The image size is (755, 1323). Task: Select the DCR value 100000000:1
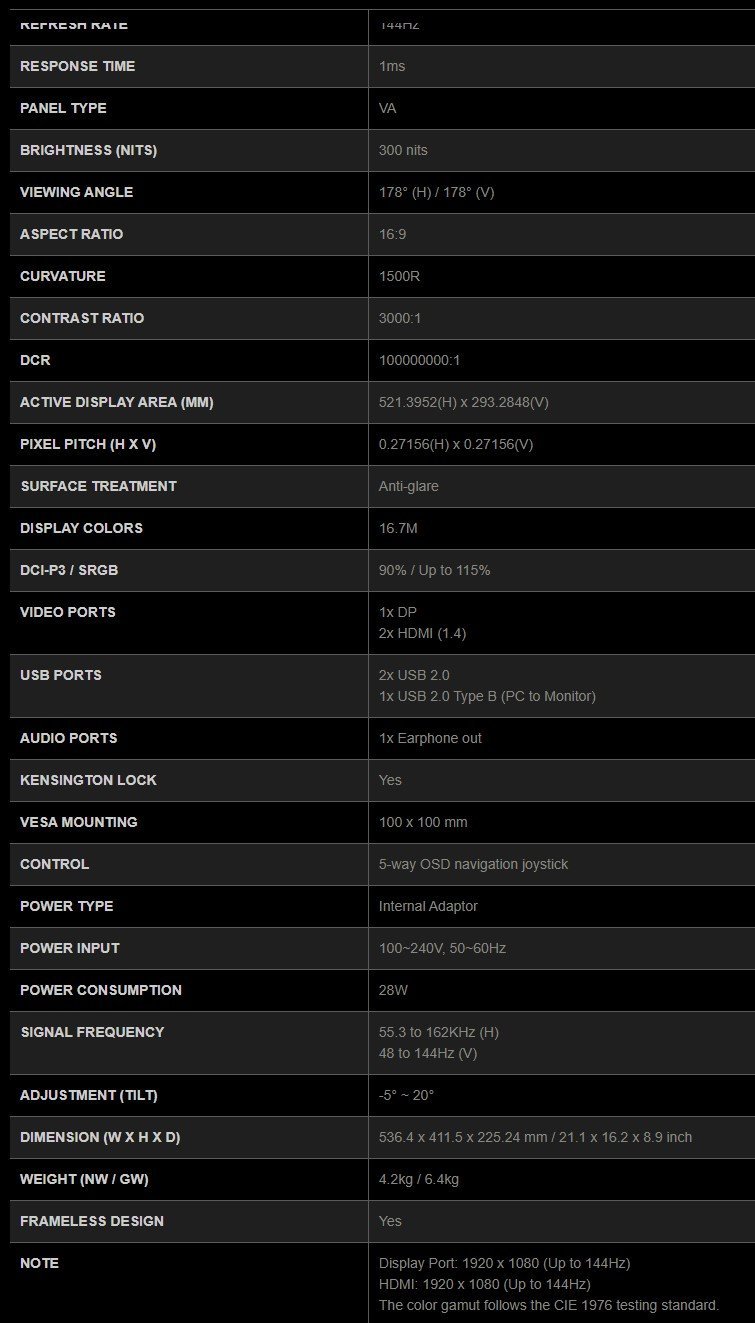point(419,360)
